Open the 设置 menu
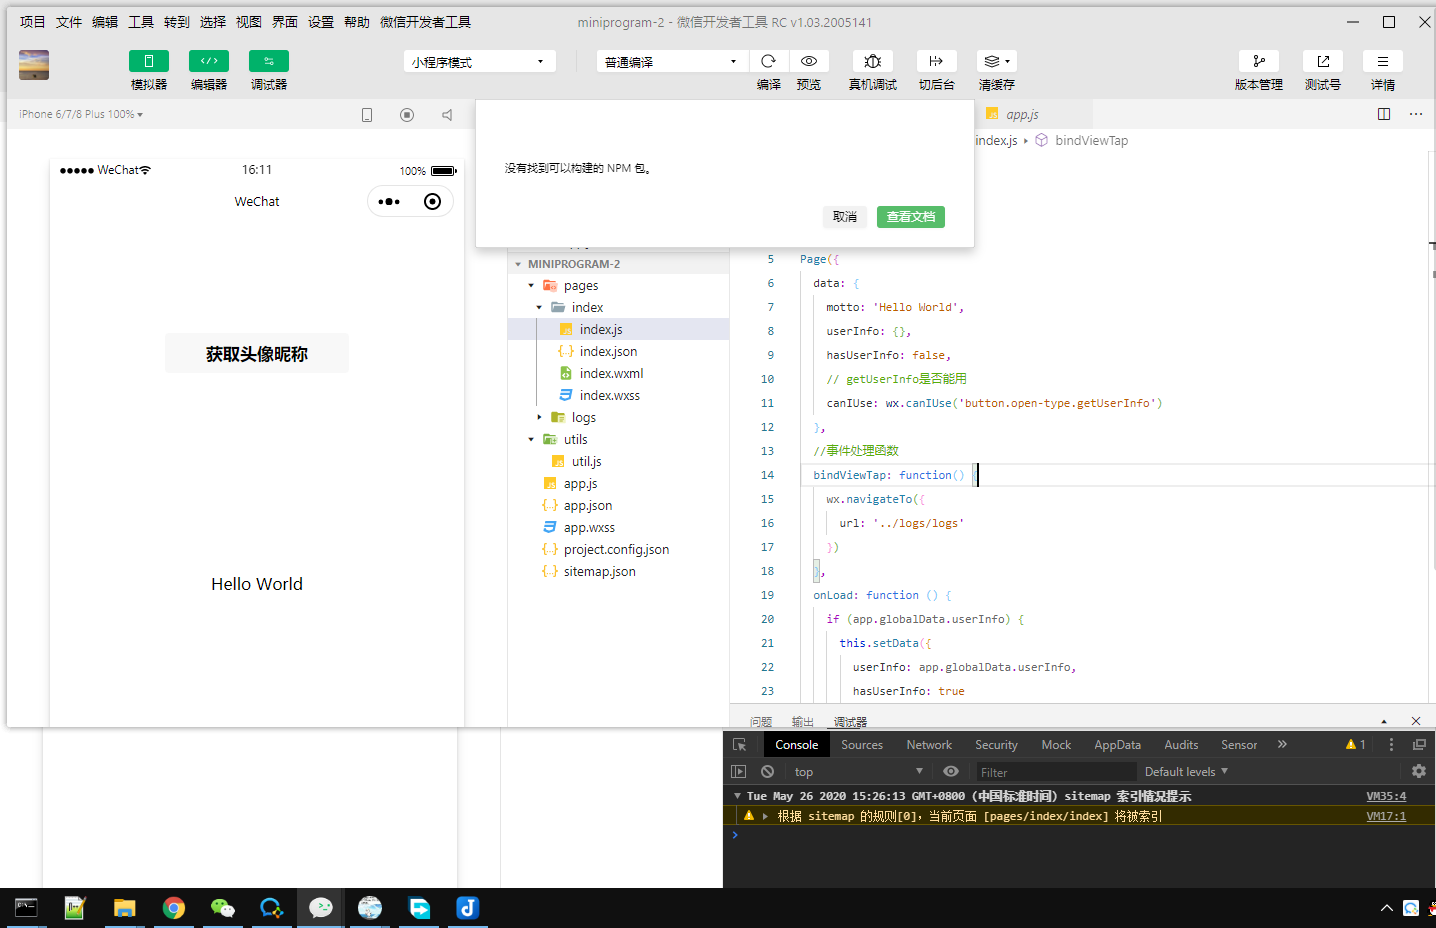 320,21
